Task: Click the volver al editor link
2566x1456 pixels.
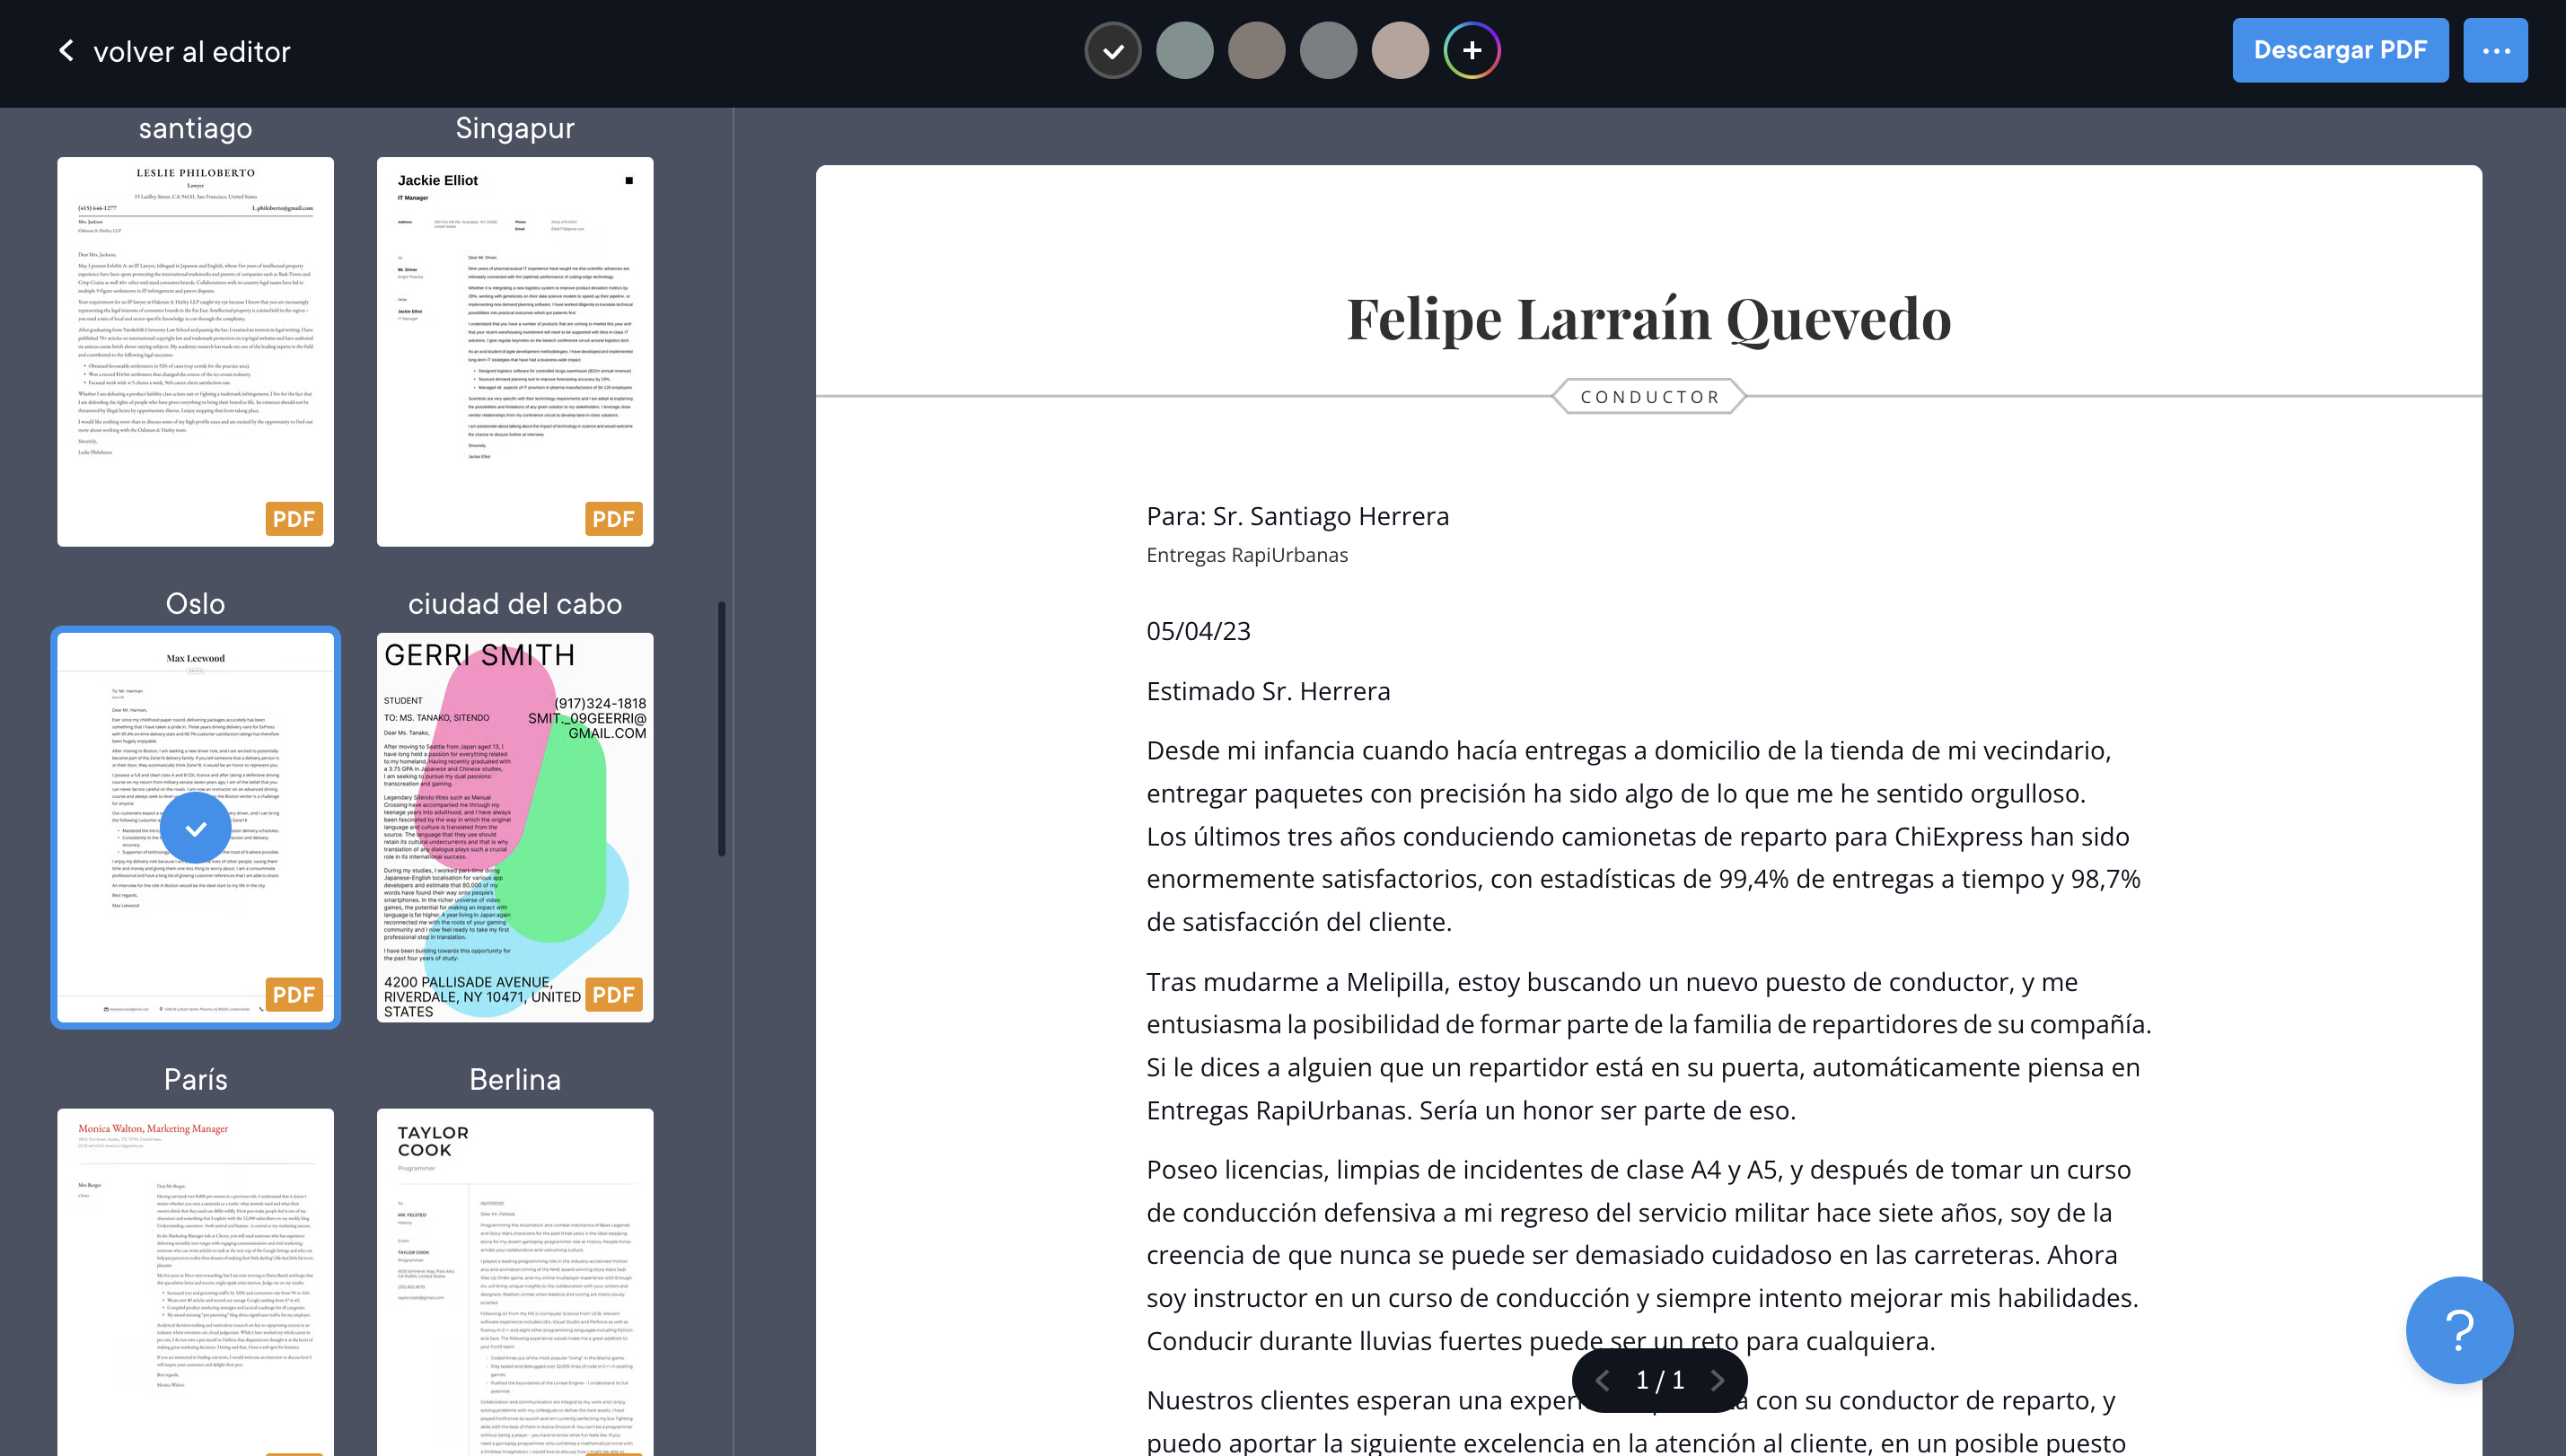Action: point(191,51)
